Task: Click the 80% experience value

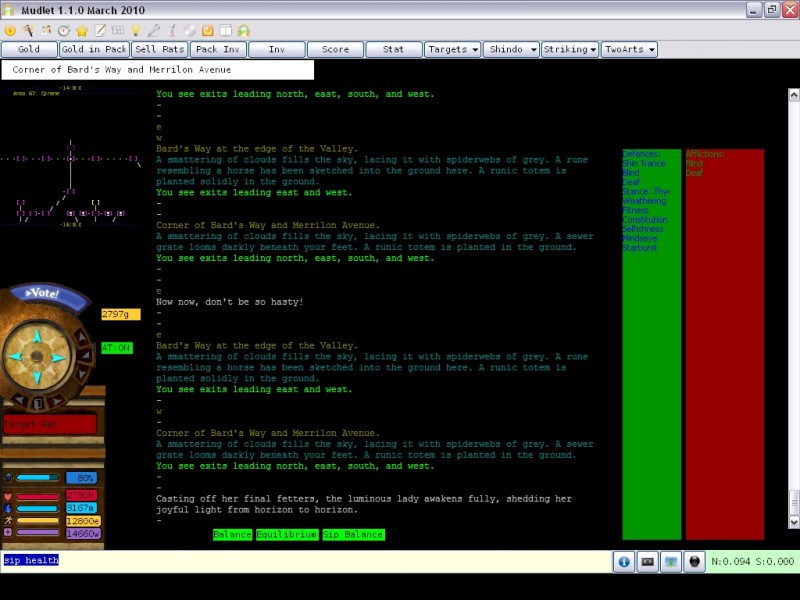Action: point(82,478)
